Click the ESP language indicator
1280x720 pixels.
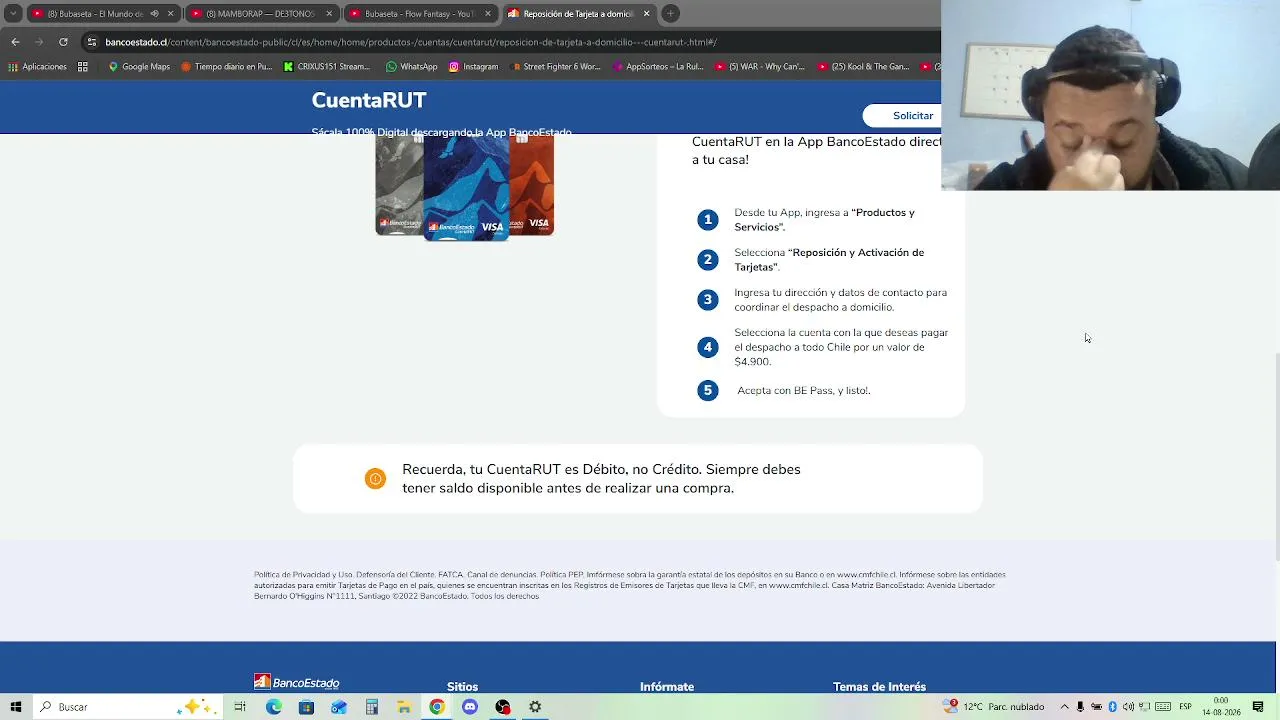coord(1185,707)
